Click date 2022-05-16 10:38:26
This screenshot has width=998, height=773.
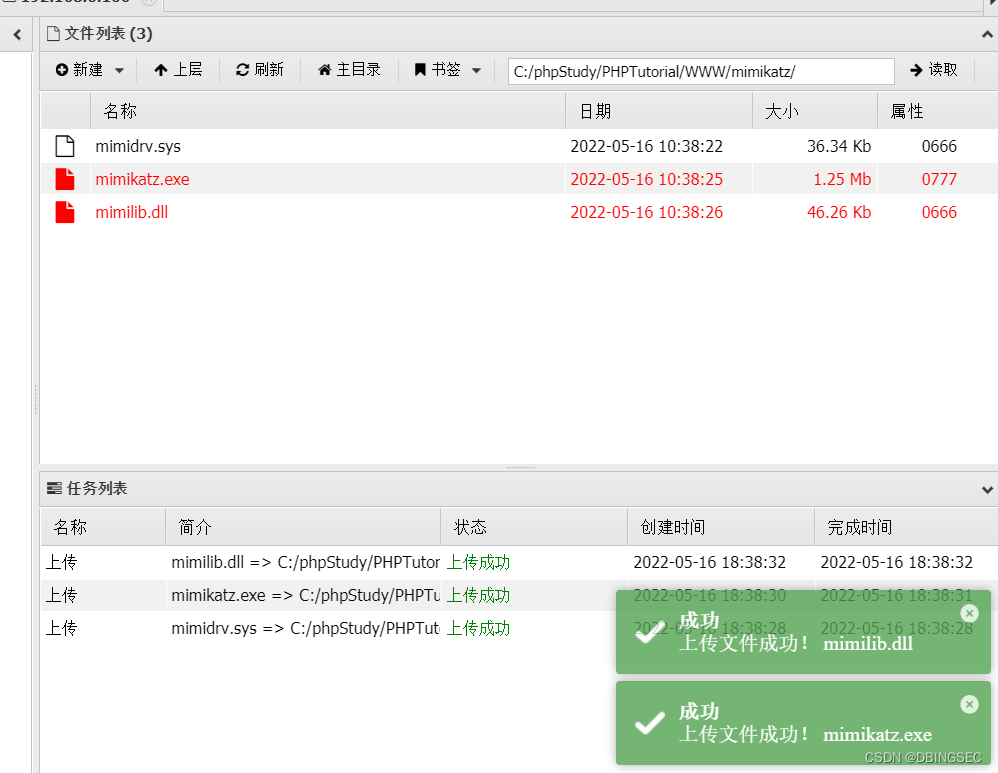647,213
